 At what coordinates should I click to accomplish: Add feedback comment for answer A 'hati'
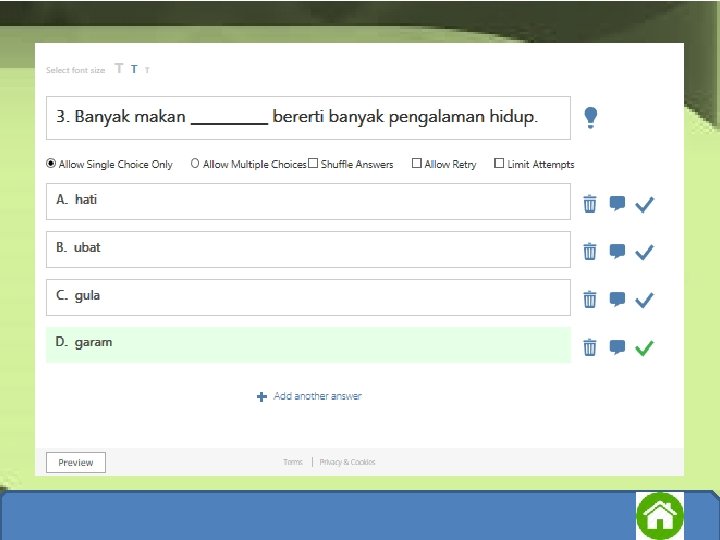point(617,203)
